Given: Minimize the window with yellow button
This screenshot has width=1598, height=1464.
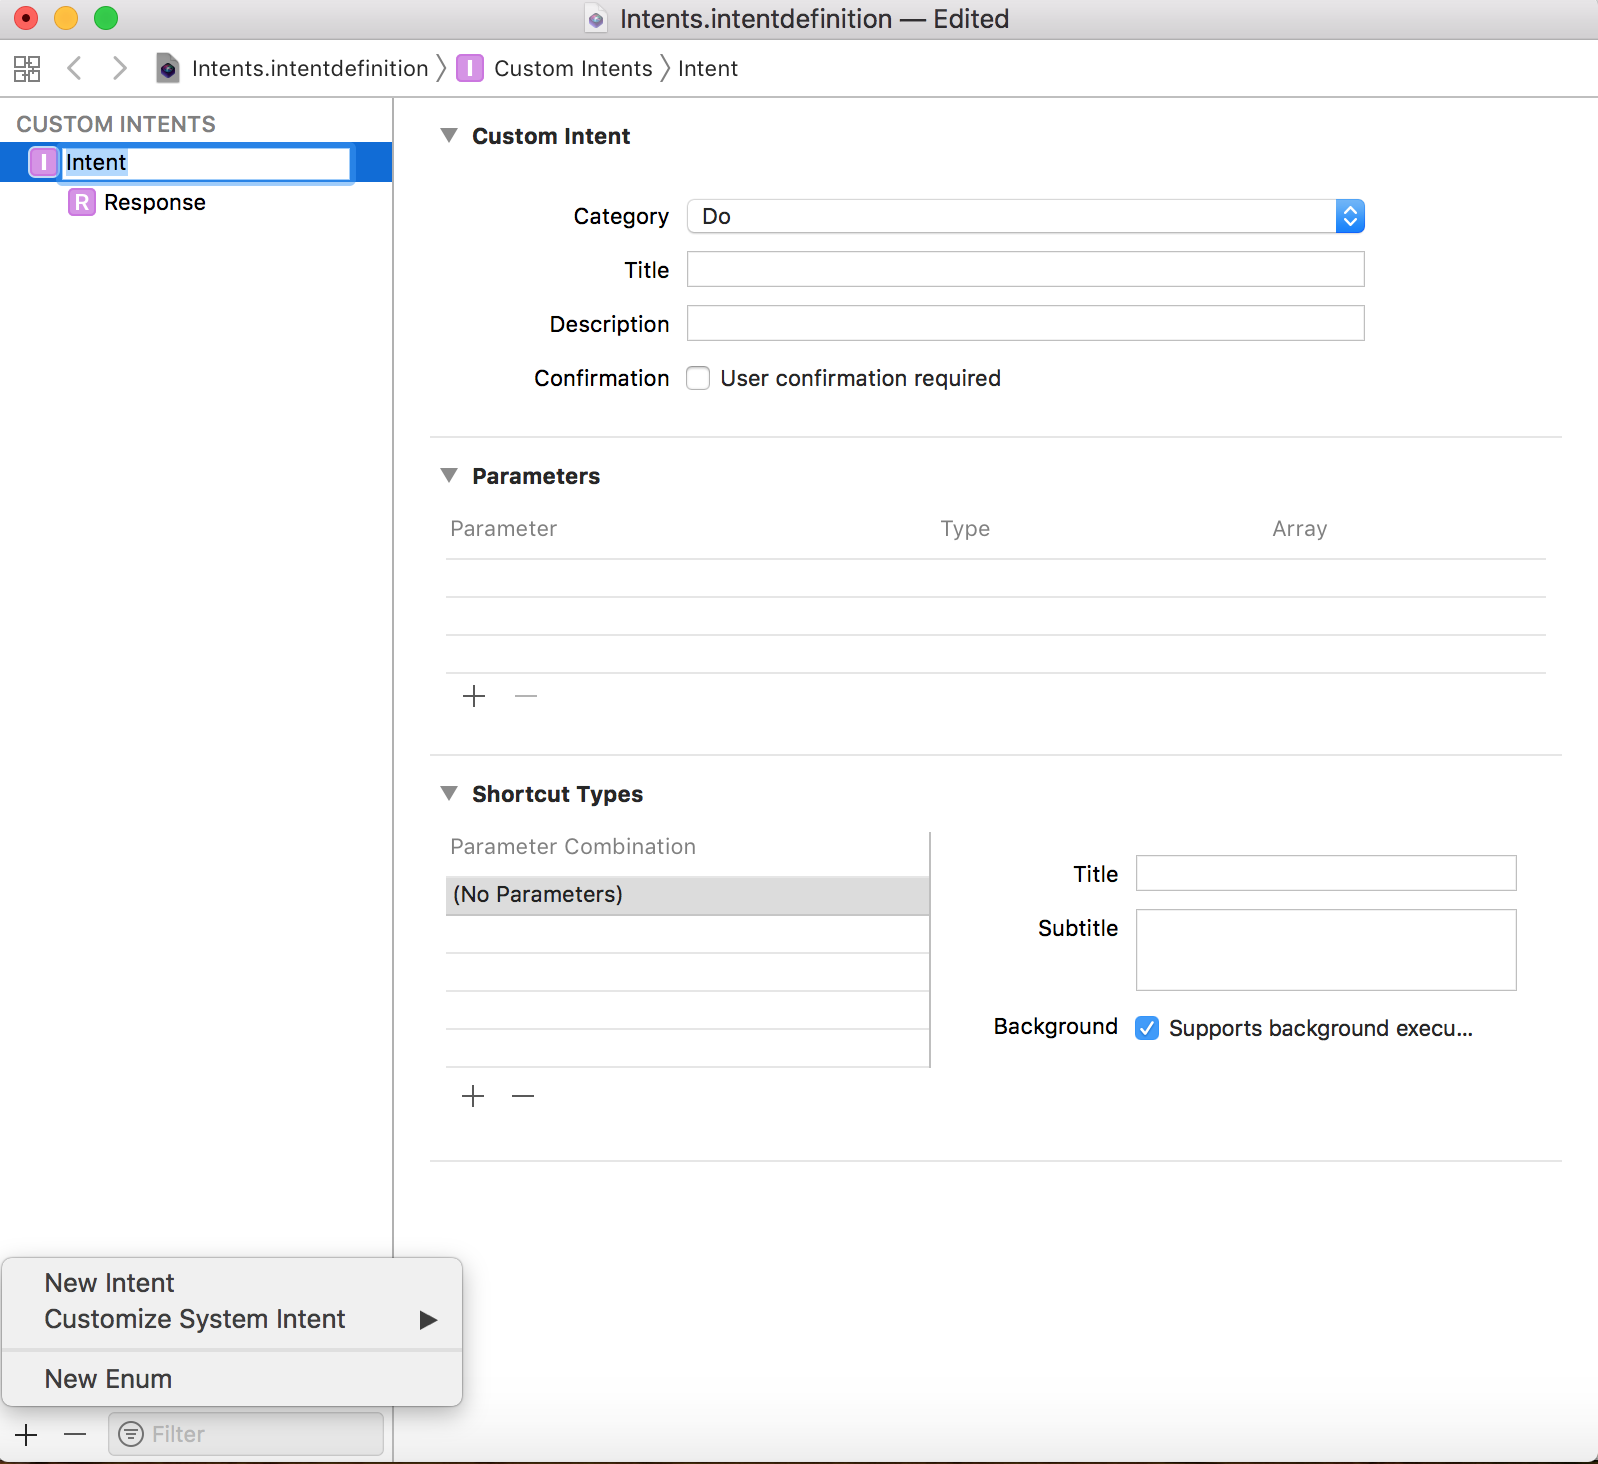Looking at the screenshot, I should (x=66, y=18).
